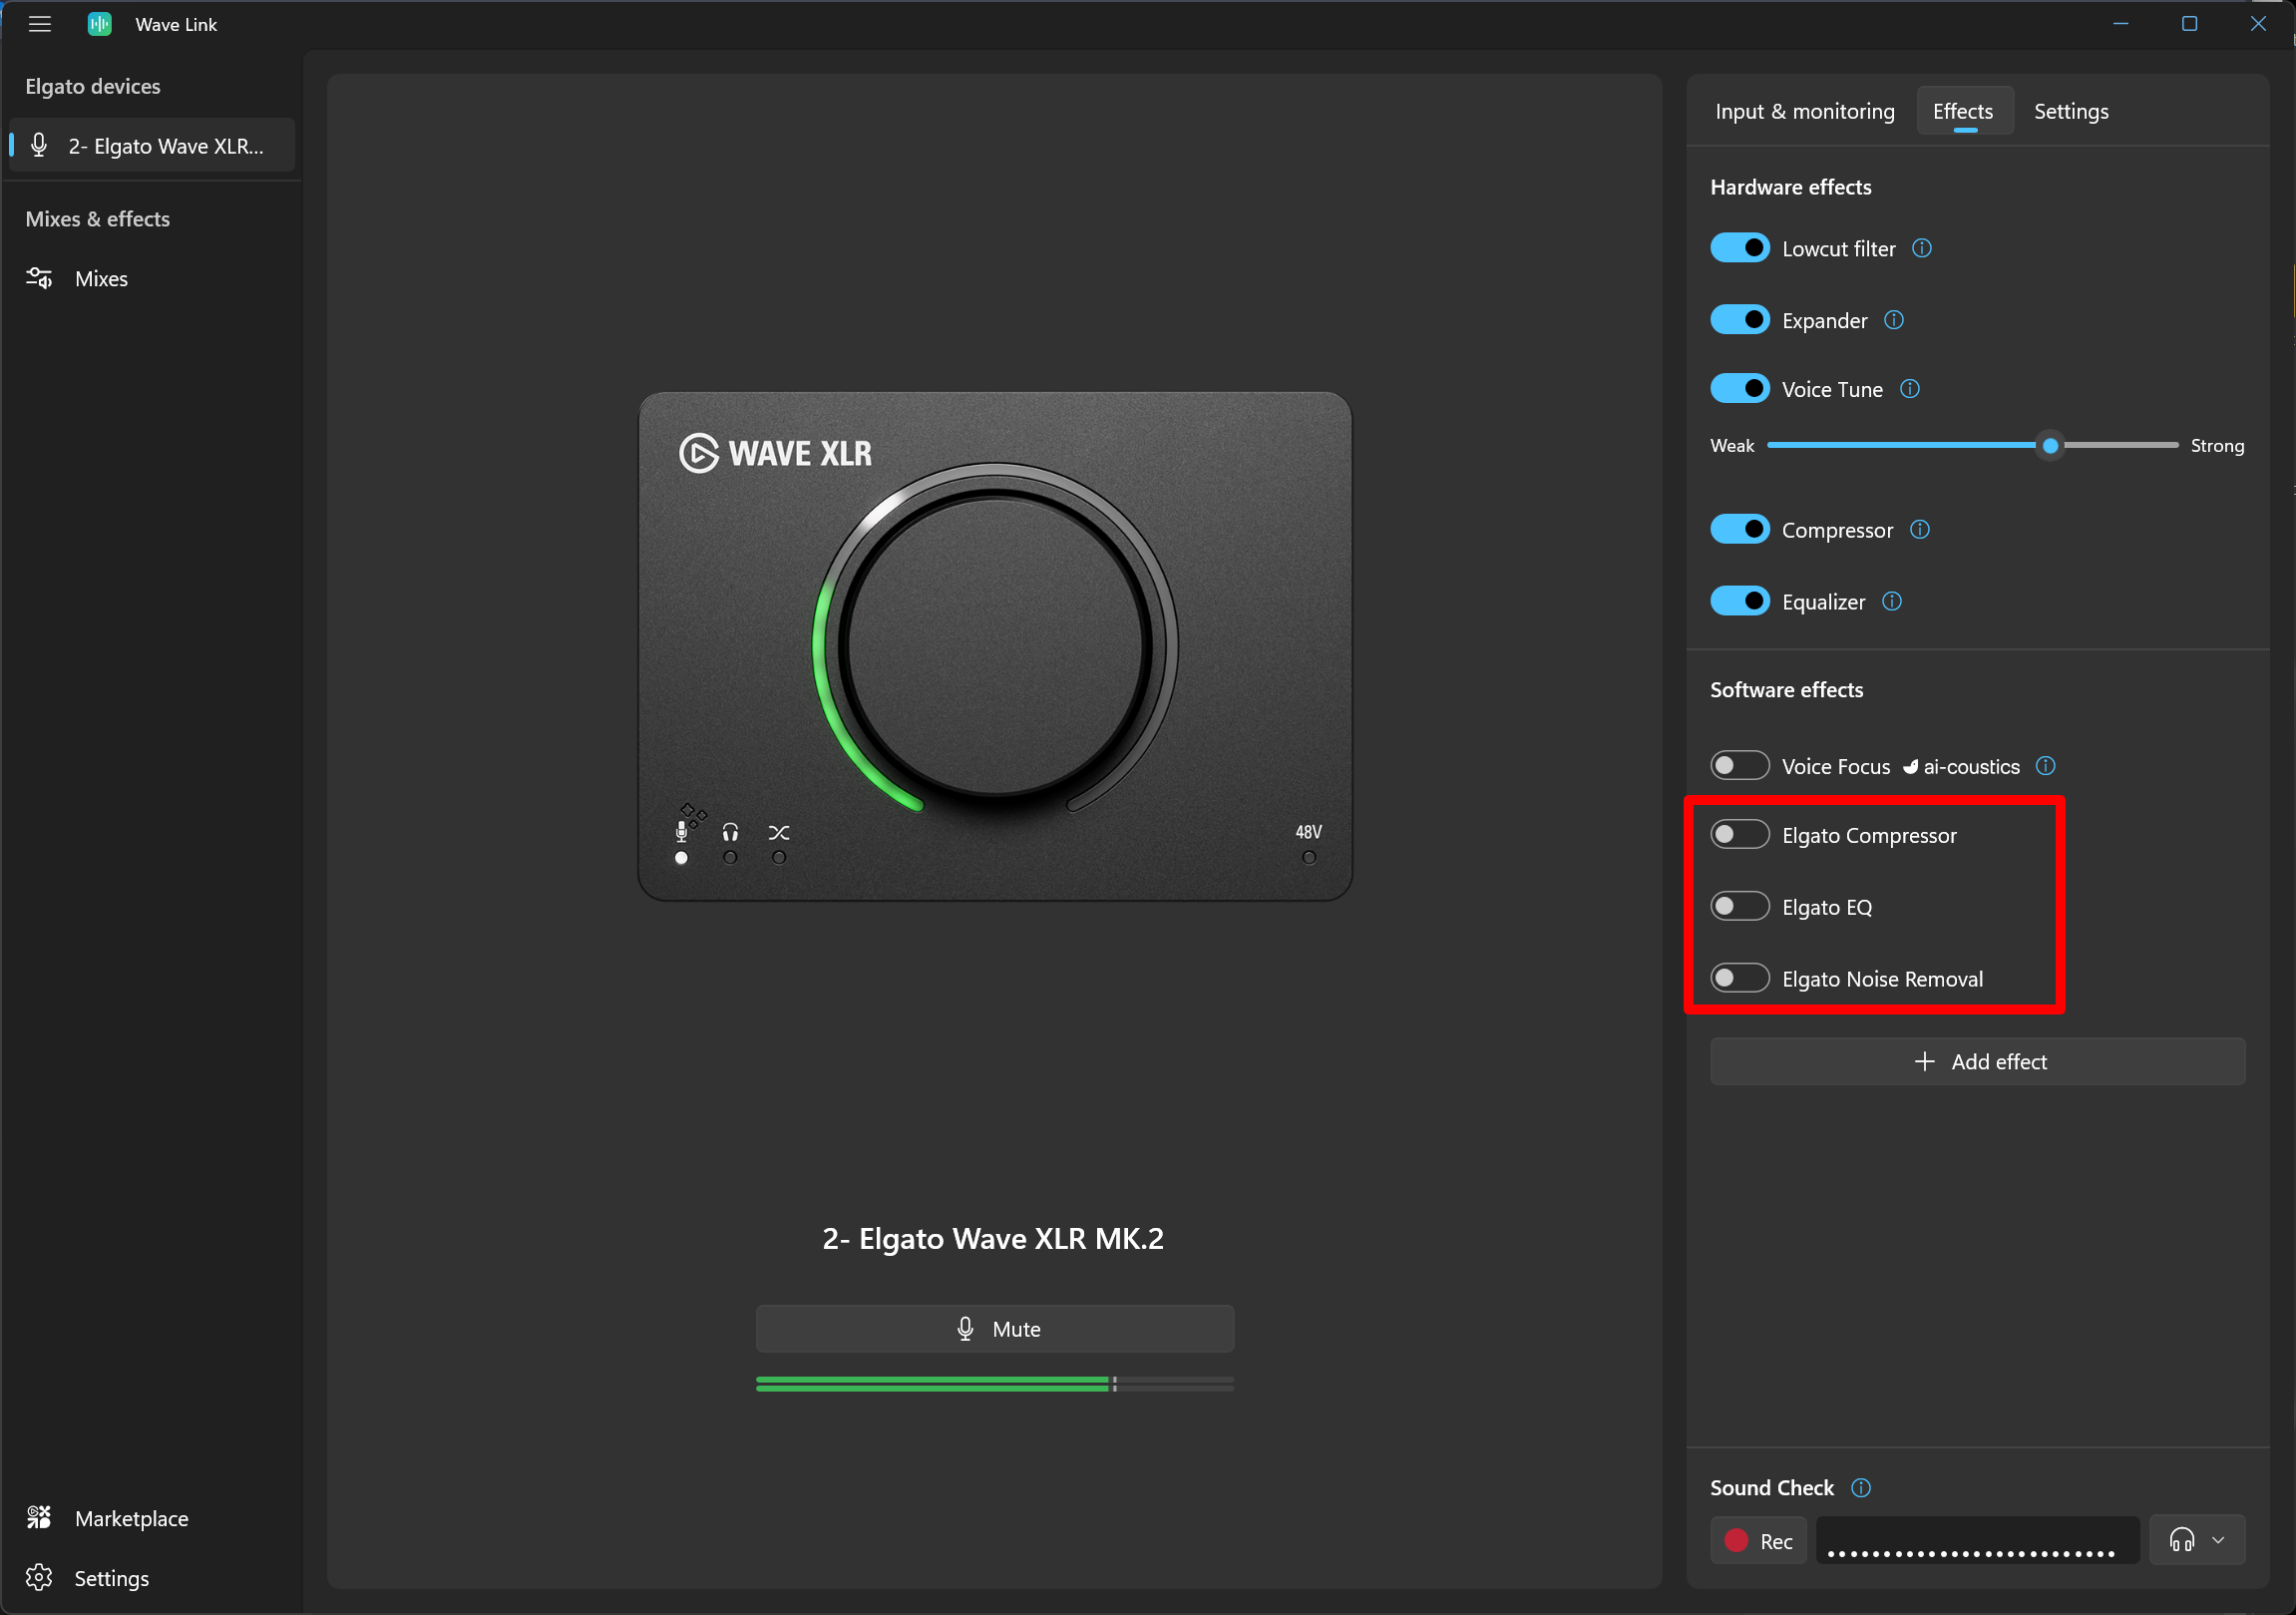Click the Lowcut filter info icon
Screen dimensions: 2296x1615
click(x=1921, y=248)
